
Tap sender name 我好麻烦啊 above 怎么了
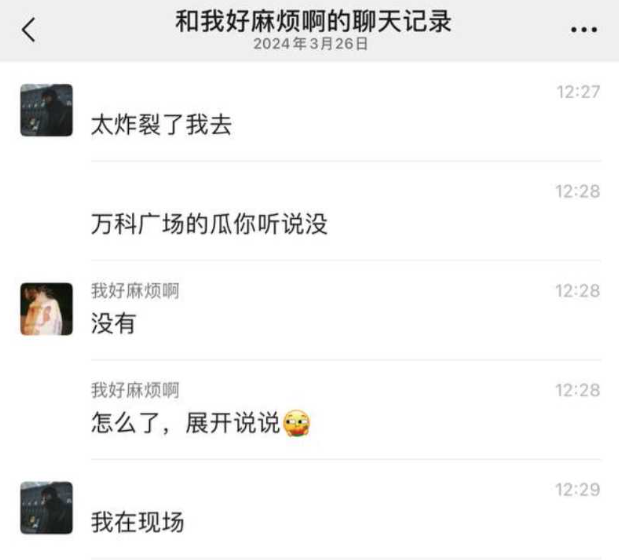pyautogui.click(x=135, y=390)
